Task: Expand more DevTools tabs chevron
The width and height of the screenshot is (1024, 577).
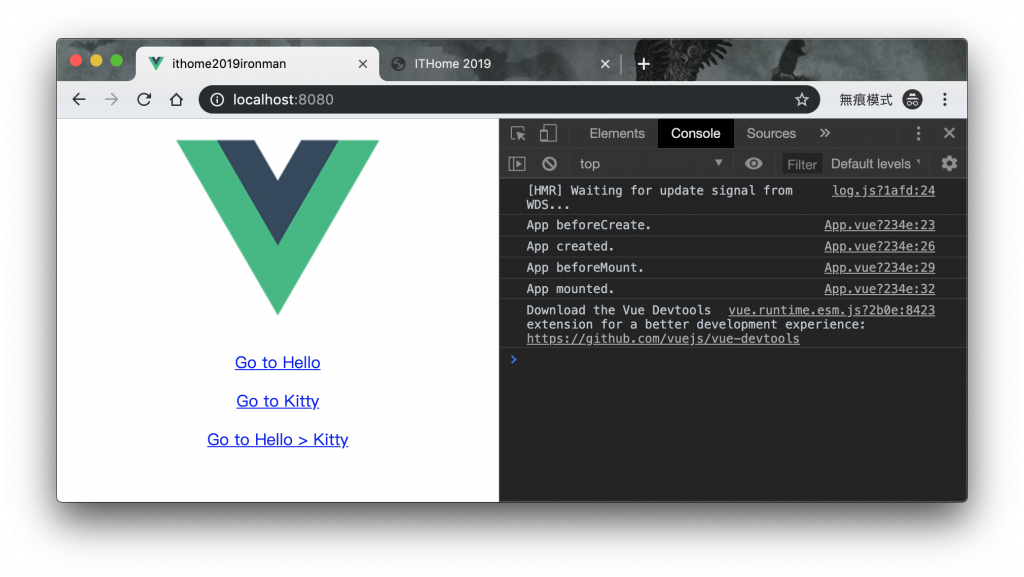Action: (x=825, y=133)
